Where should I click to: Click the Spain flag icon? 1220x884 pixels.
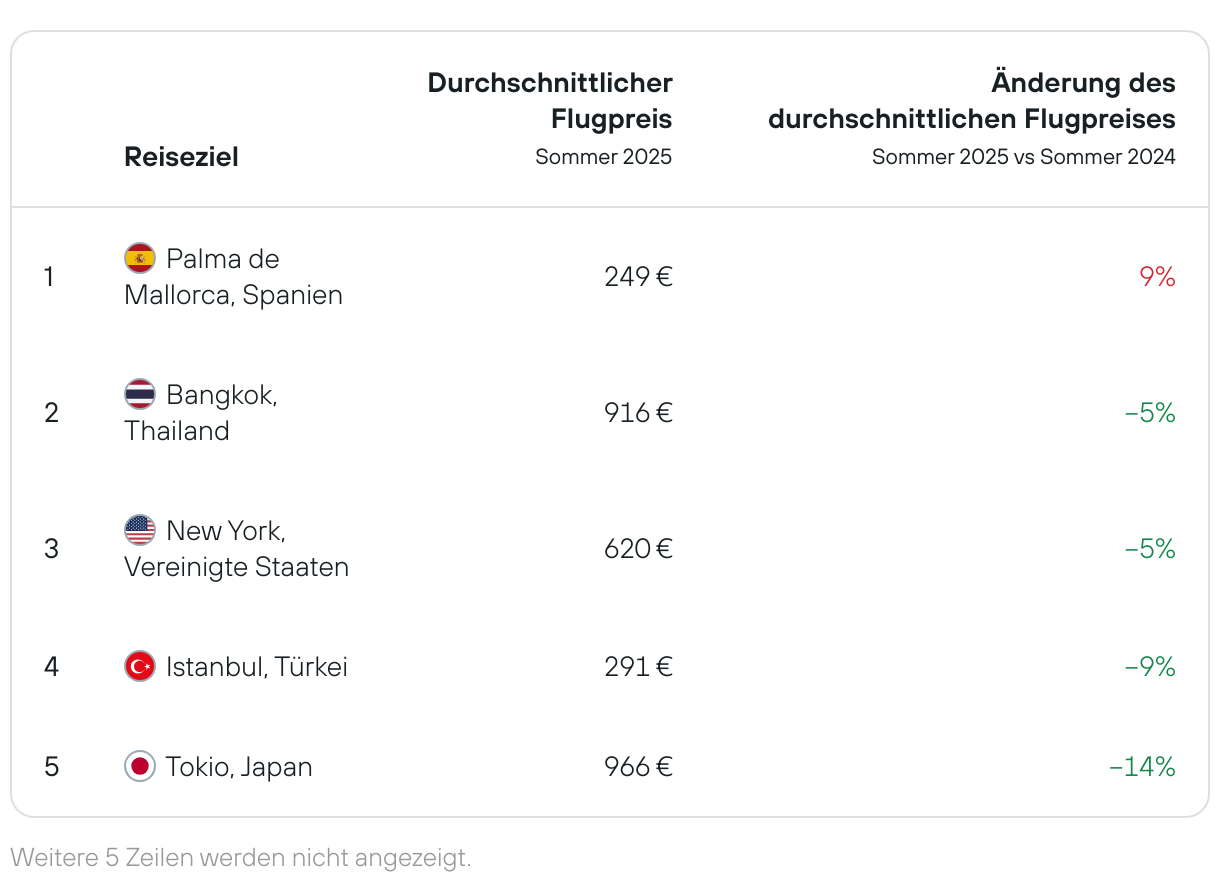(x=140, y=258)
